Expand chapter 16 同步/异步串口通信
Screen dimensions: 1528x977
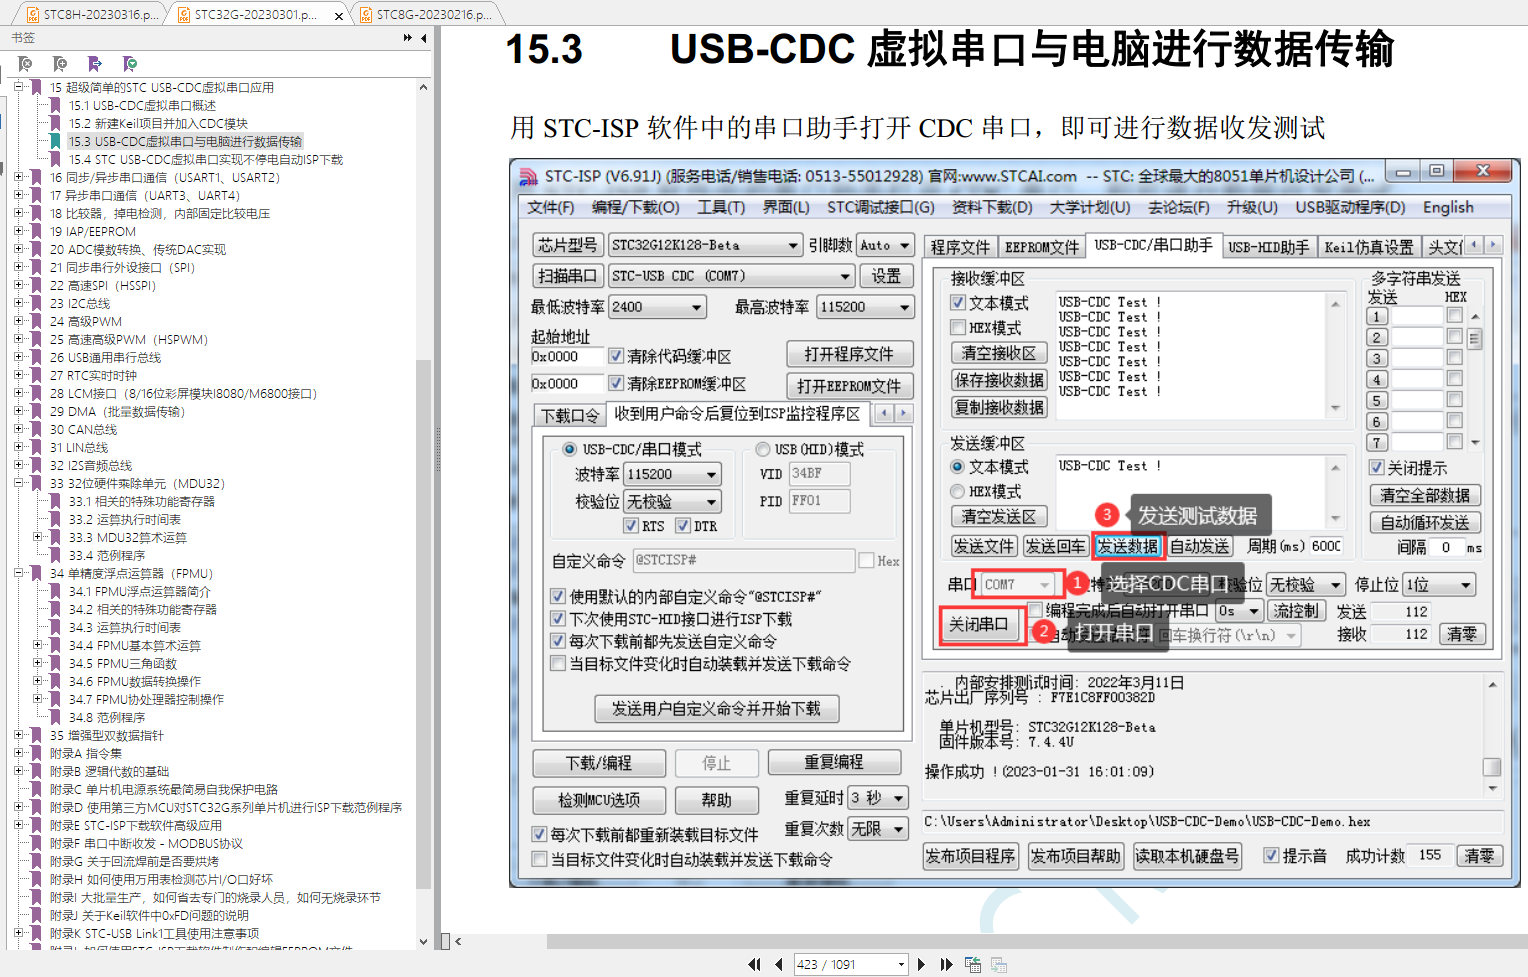[x=18, y=177]
